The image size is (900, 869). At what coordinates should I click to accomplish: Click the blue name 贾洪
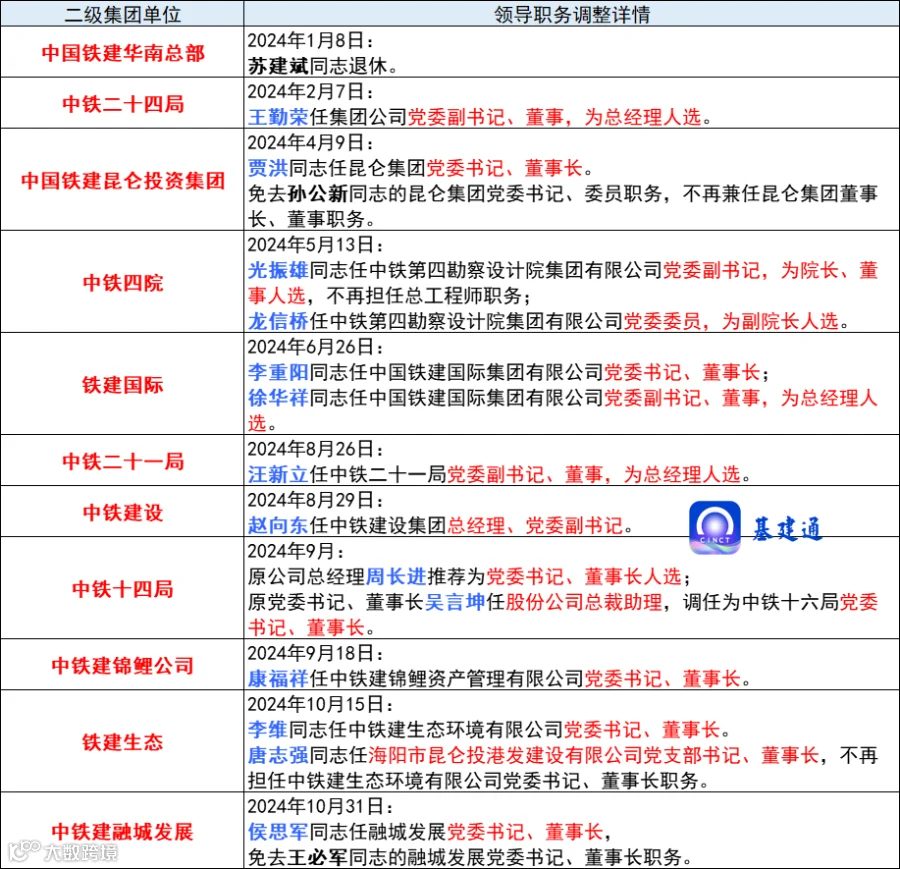click(268, 168)
